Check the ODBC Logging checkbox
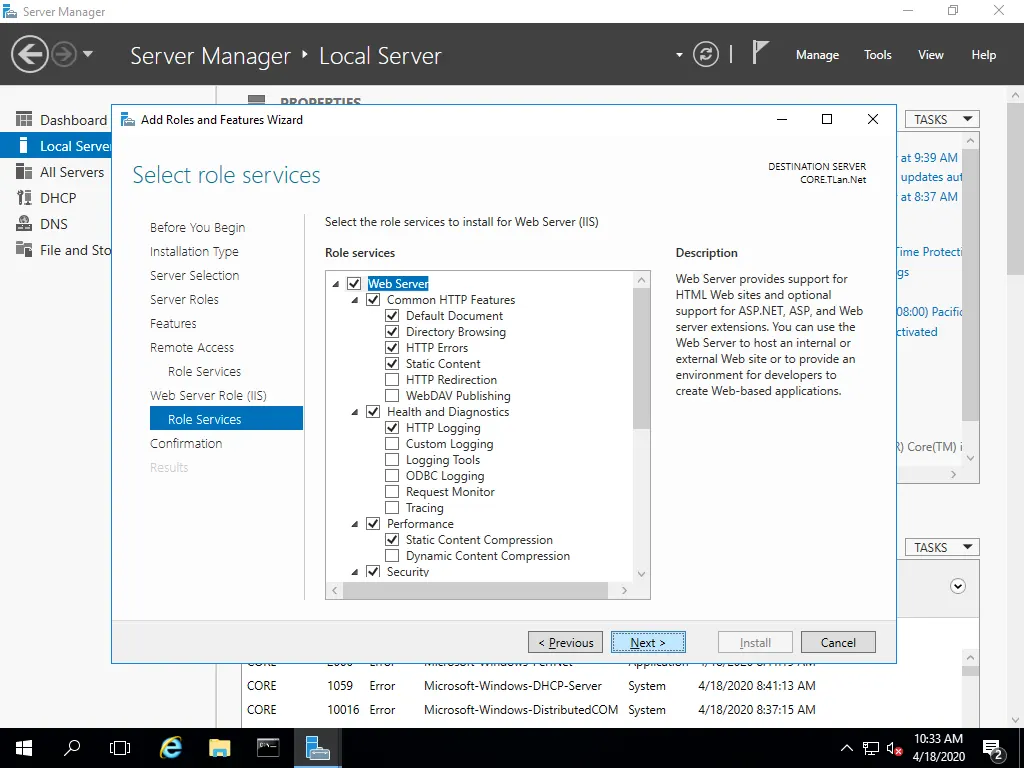The height and width of the screenshot is (768, 1024). coord(392,475)
